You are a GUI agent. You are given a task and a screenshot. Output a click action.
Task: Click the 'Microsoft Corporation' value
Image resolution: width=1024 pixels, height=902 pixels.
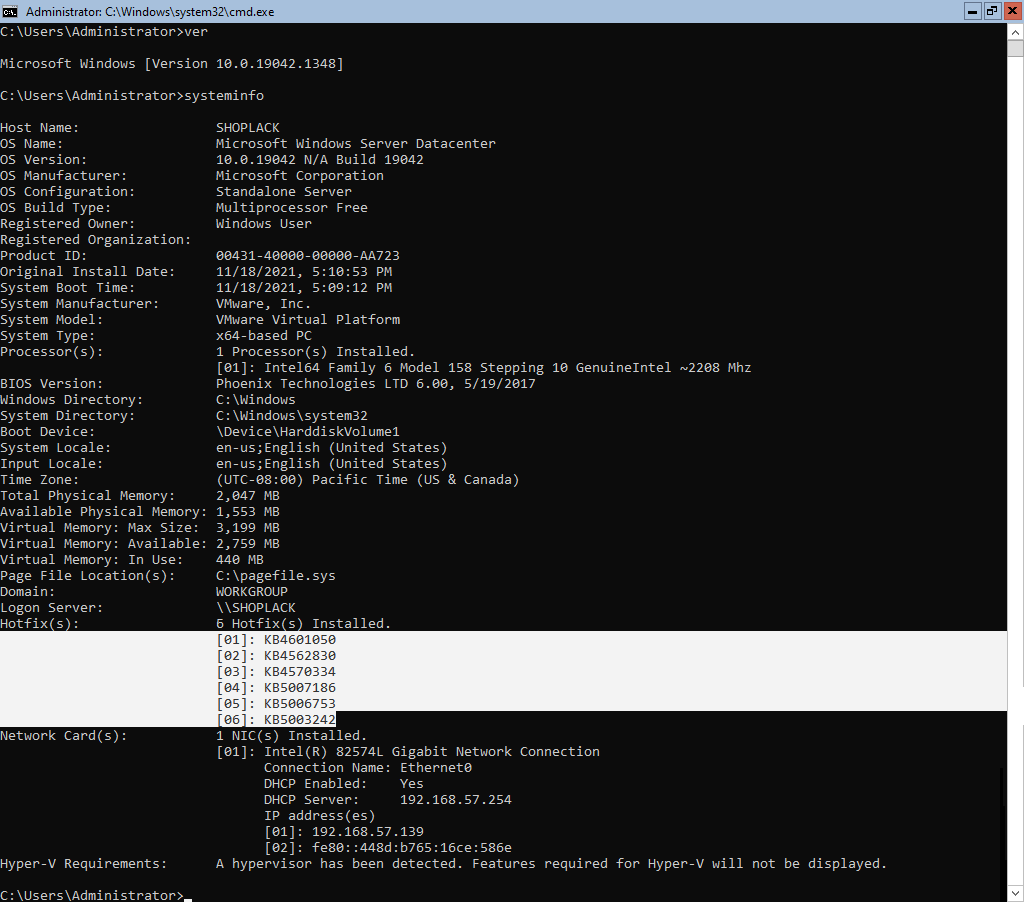pyautogui.click(x=300, y=176)
